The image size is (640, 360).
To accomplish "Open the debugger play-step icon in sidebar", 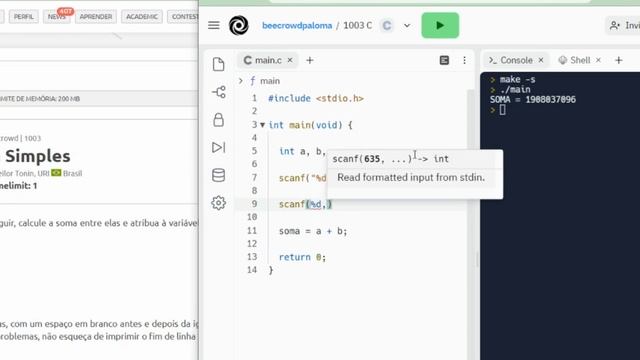I will 218,147.
